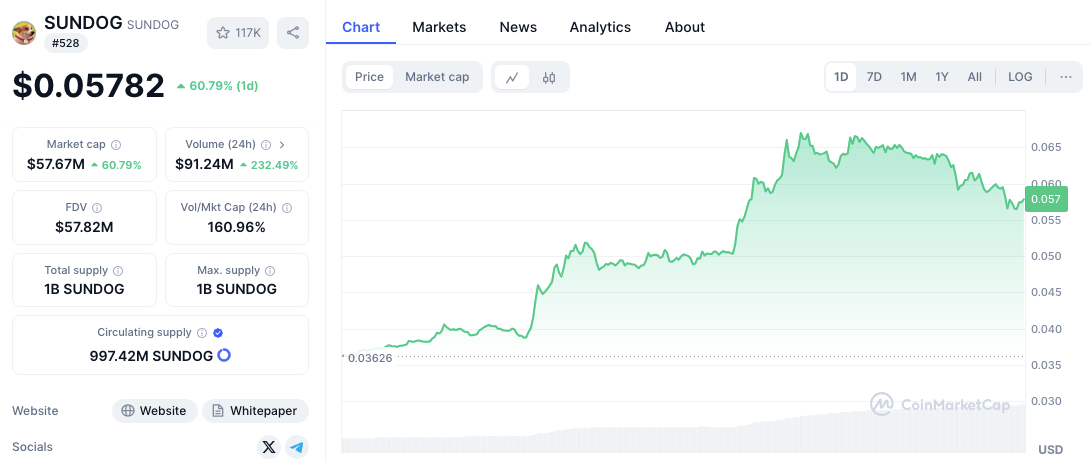Click the 160.96% Vol/Mkt Cap value
This screenshot has width=1091, height=462.
237,227
